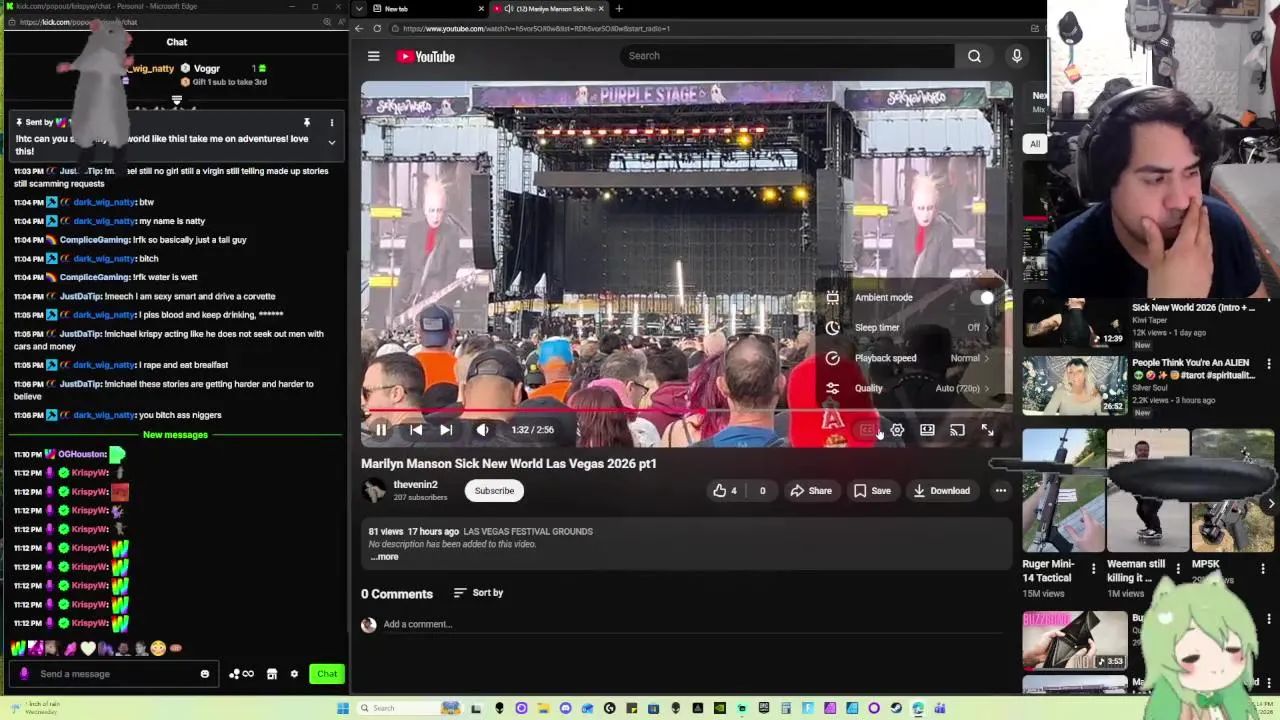
Task: Open more actions menu beside Download
Action: point(1001,491)
